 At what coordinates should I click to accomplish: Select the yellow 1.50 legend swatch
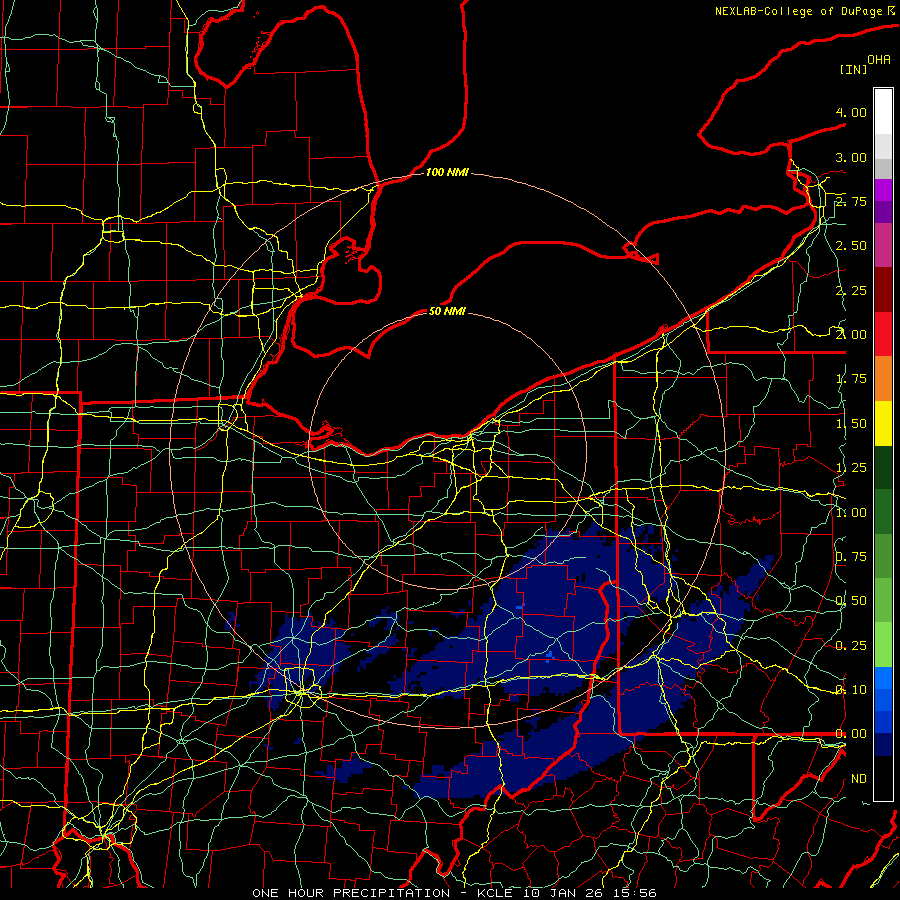[883, 423]
